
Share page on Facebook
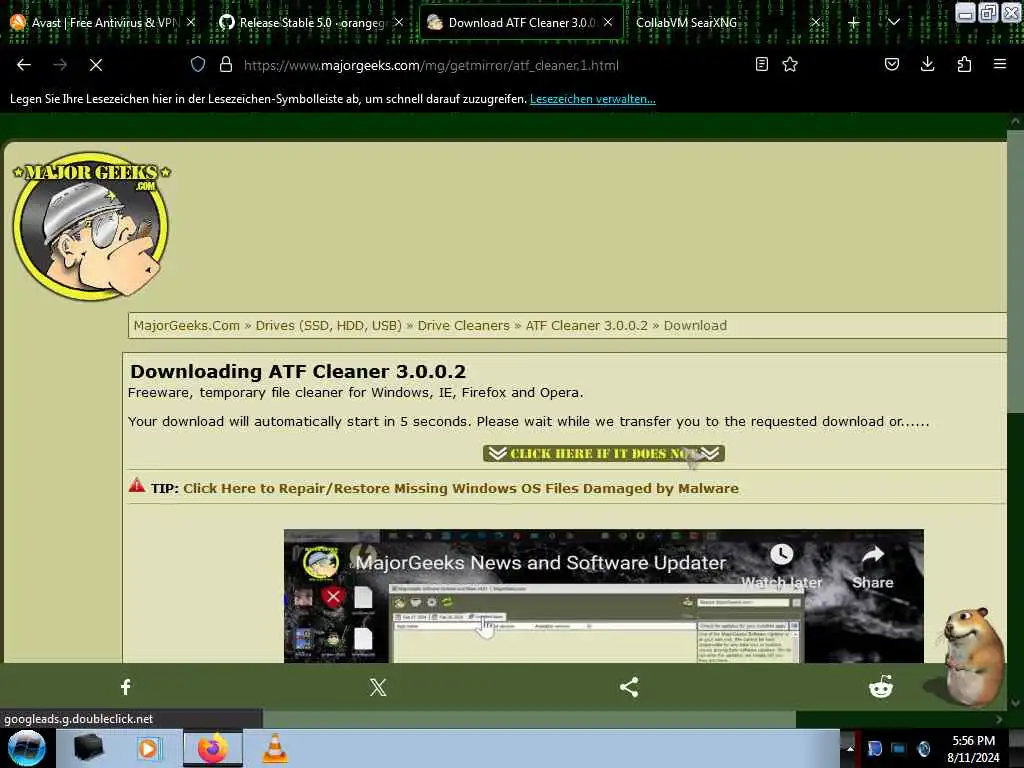(x=125, y=687)
